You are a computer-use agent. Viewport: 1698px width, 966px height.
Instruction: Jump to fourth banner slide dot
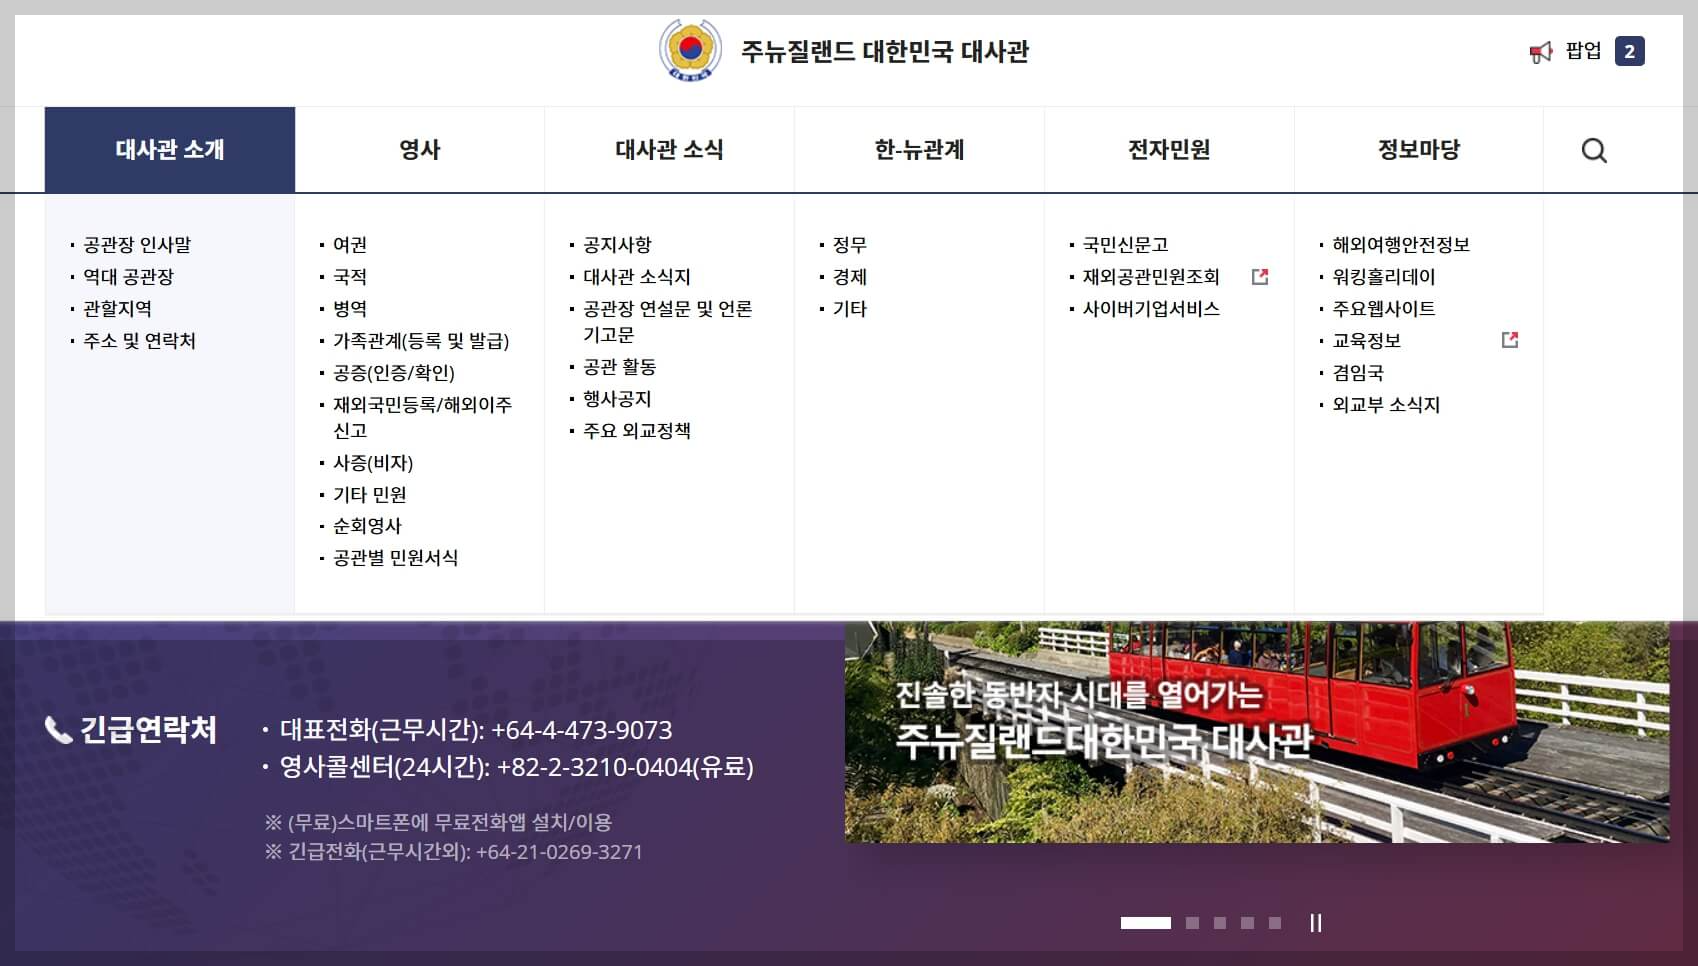(x=1247, y=923)
